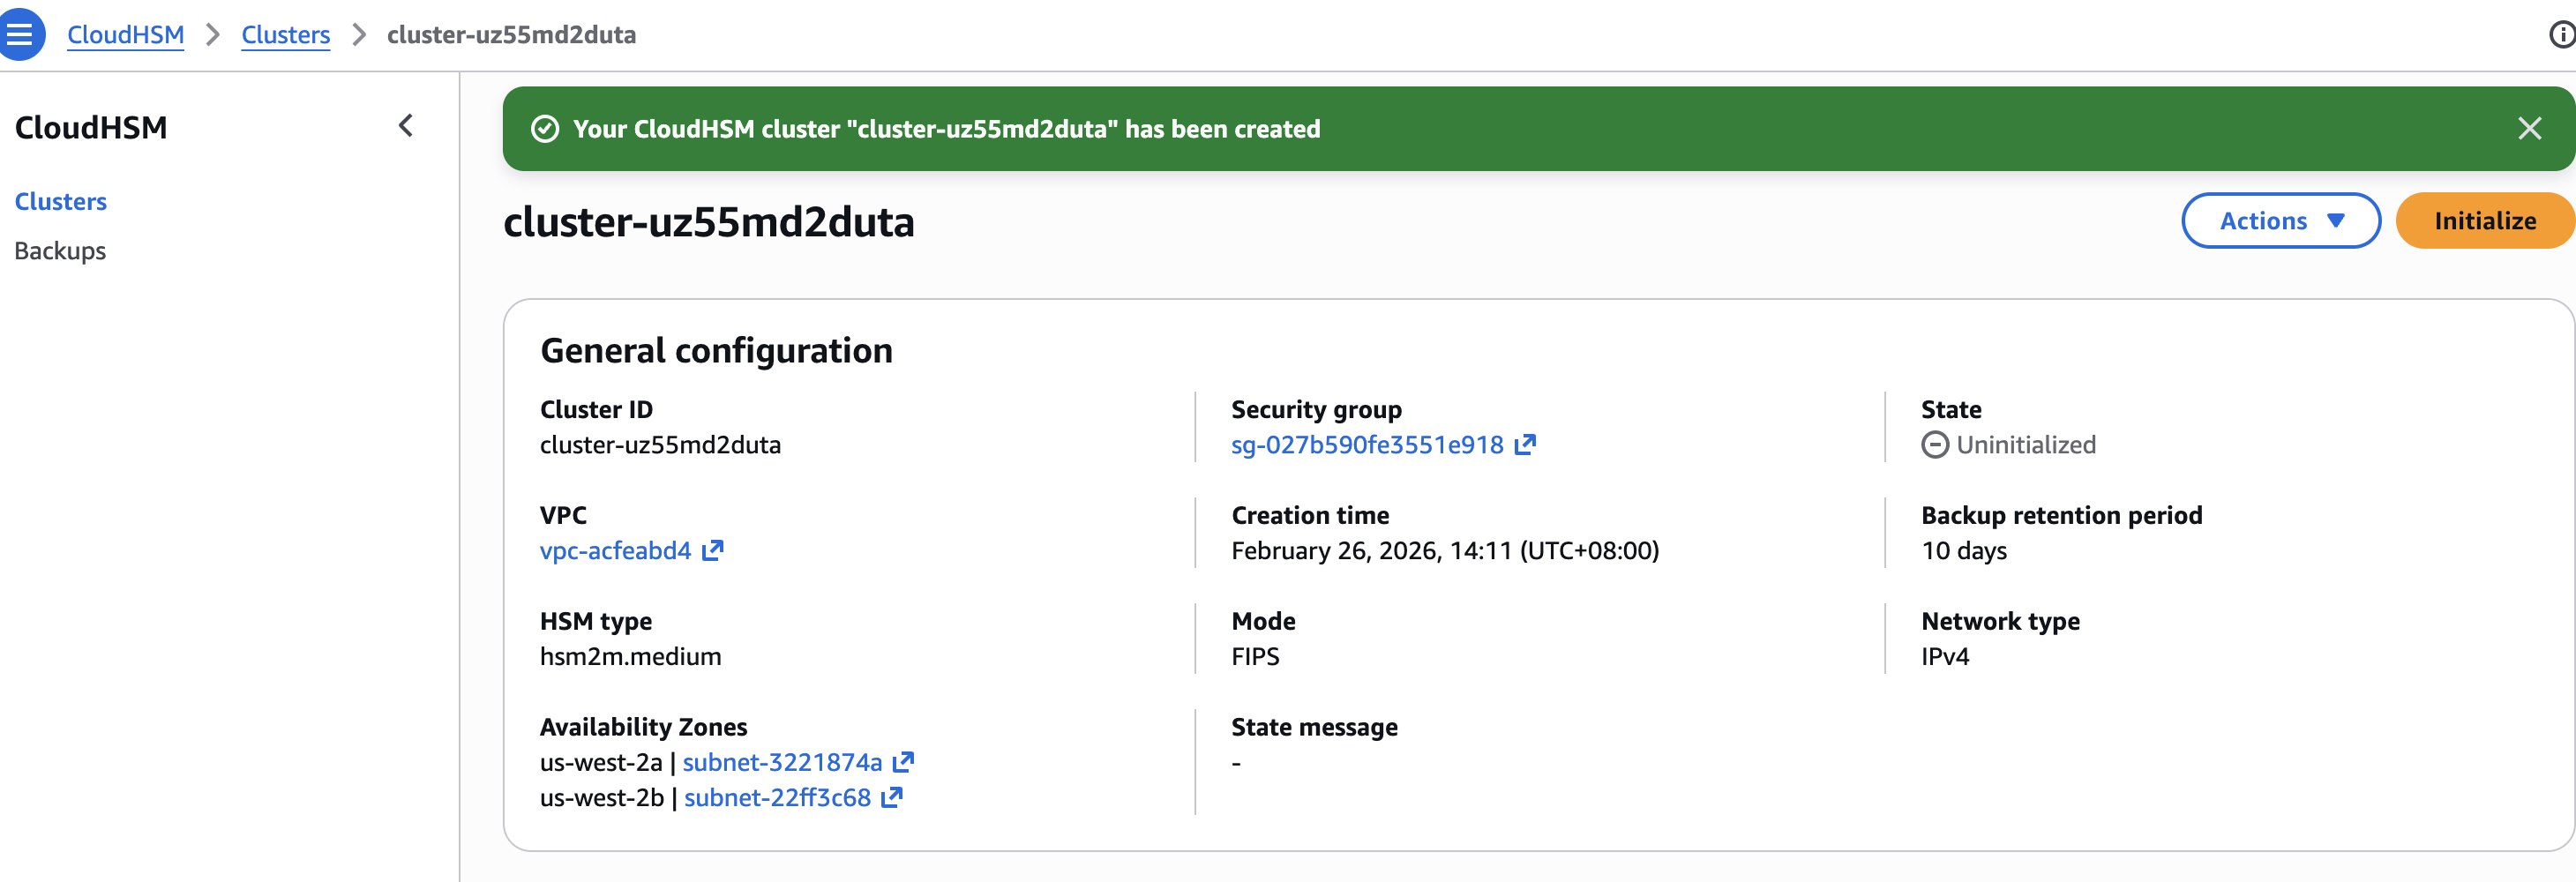
Task: Open the hamburger navigation menu icon
Action: pyautogui.click(x=20, y=34)
